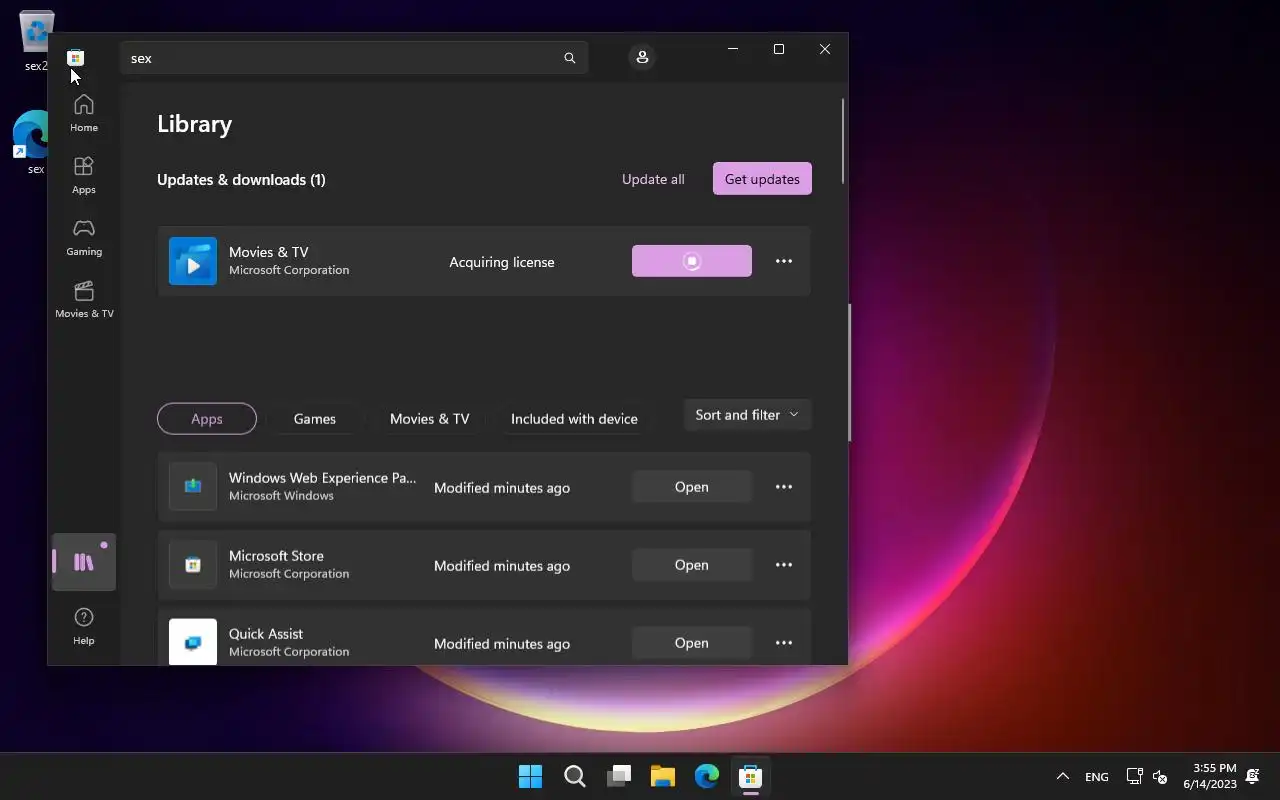Click ENG language indicator

coord(1097,776)
